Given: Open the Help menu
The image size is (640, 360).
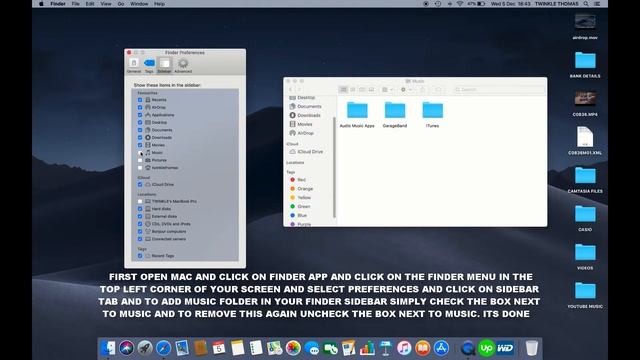Looking at the screenshot, I should click(160, 4).
